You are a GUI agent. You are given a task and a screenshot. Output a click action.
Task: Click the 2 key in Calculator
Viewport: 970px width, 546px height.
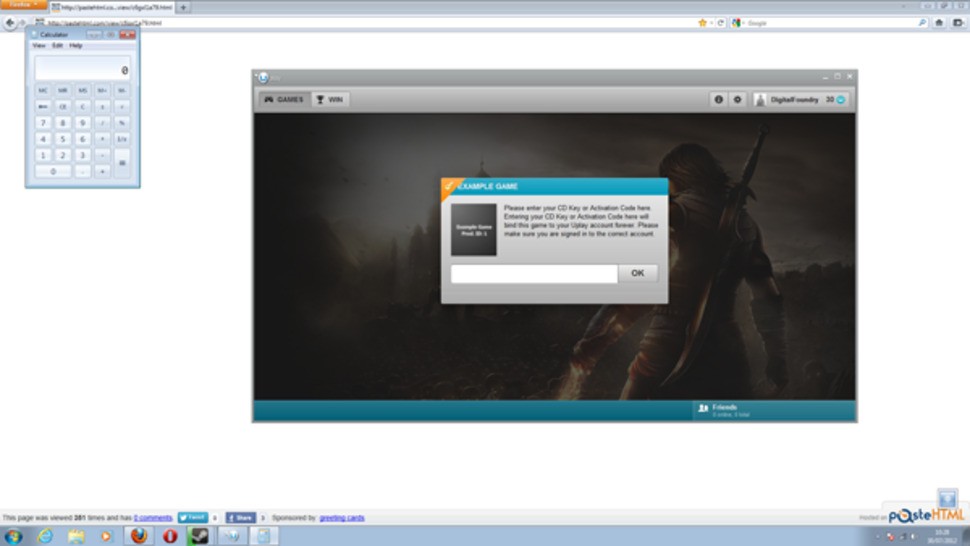tap(62, 155)
